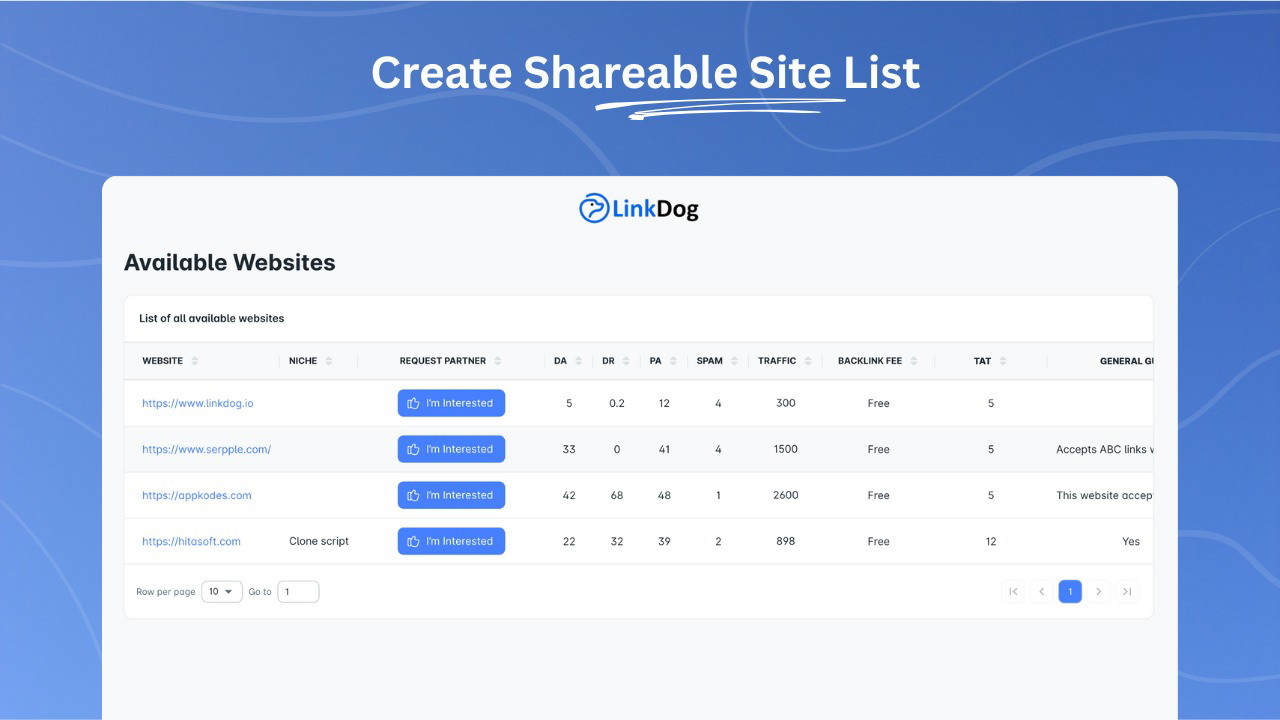This screenshot has width=1280, height=720.
Task: Click the Clone script niche cell
Action: click(x=319, y=541)
